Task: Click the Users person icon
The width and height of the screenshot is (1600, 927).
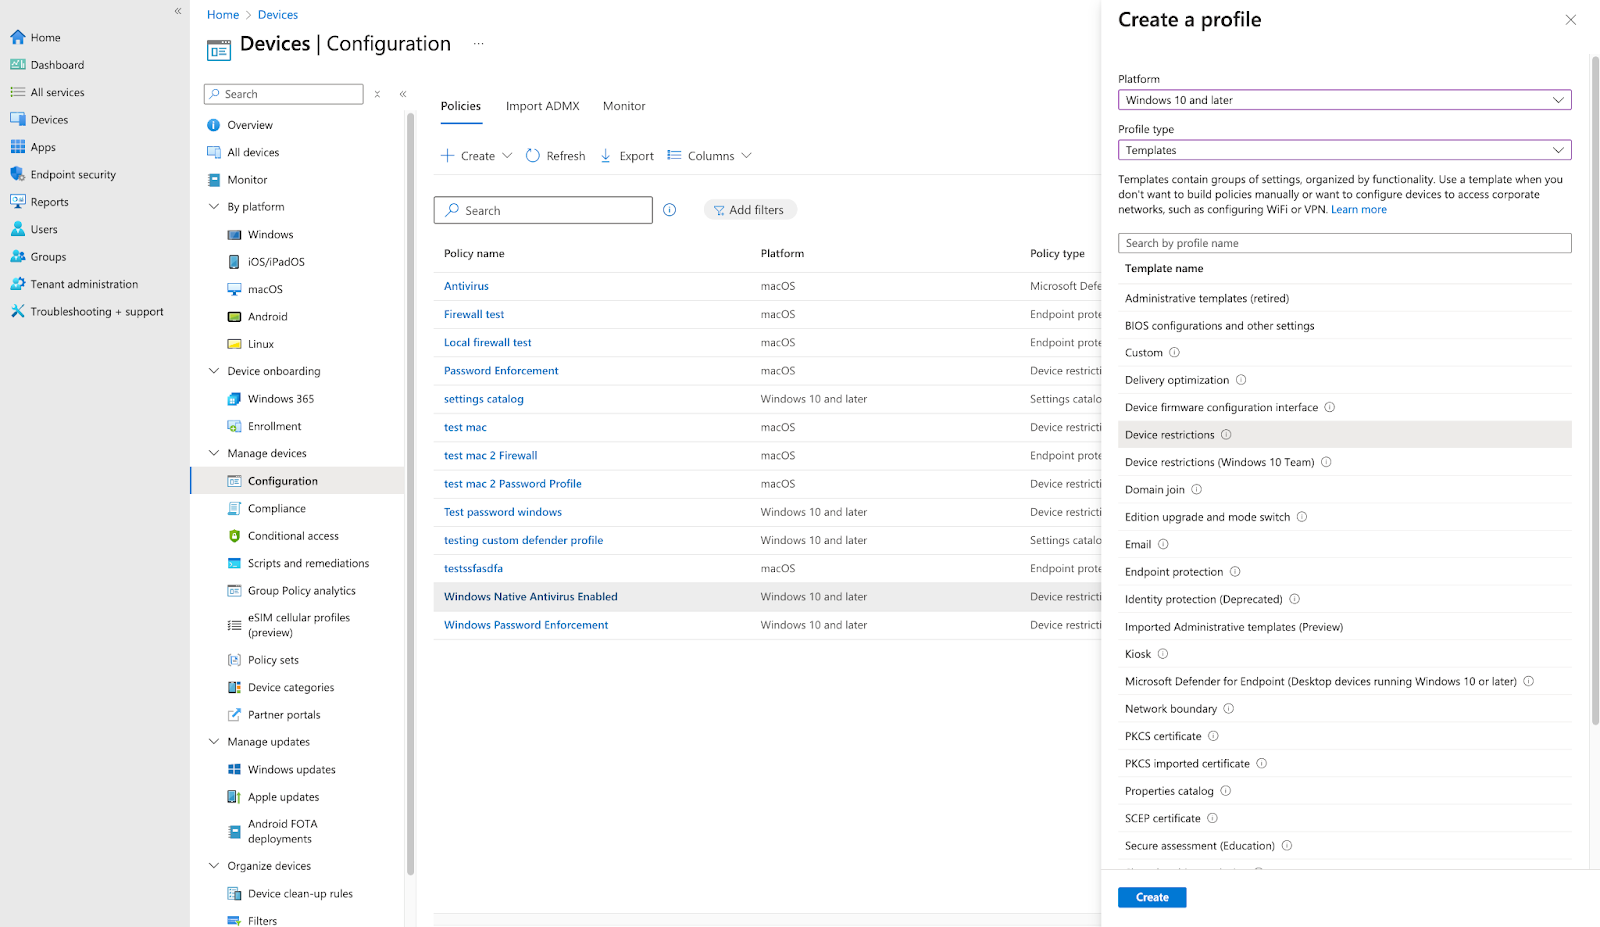Action: point(18,229)
